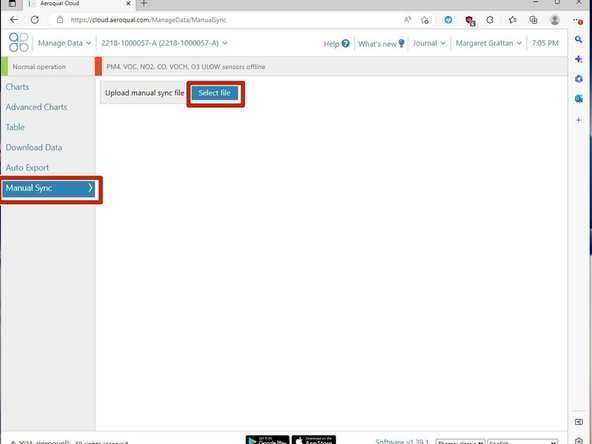
Task: Close the Aeroqual Cloud tab
Action: coord(128,3)
